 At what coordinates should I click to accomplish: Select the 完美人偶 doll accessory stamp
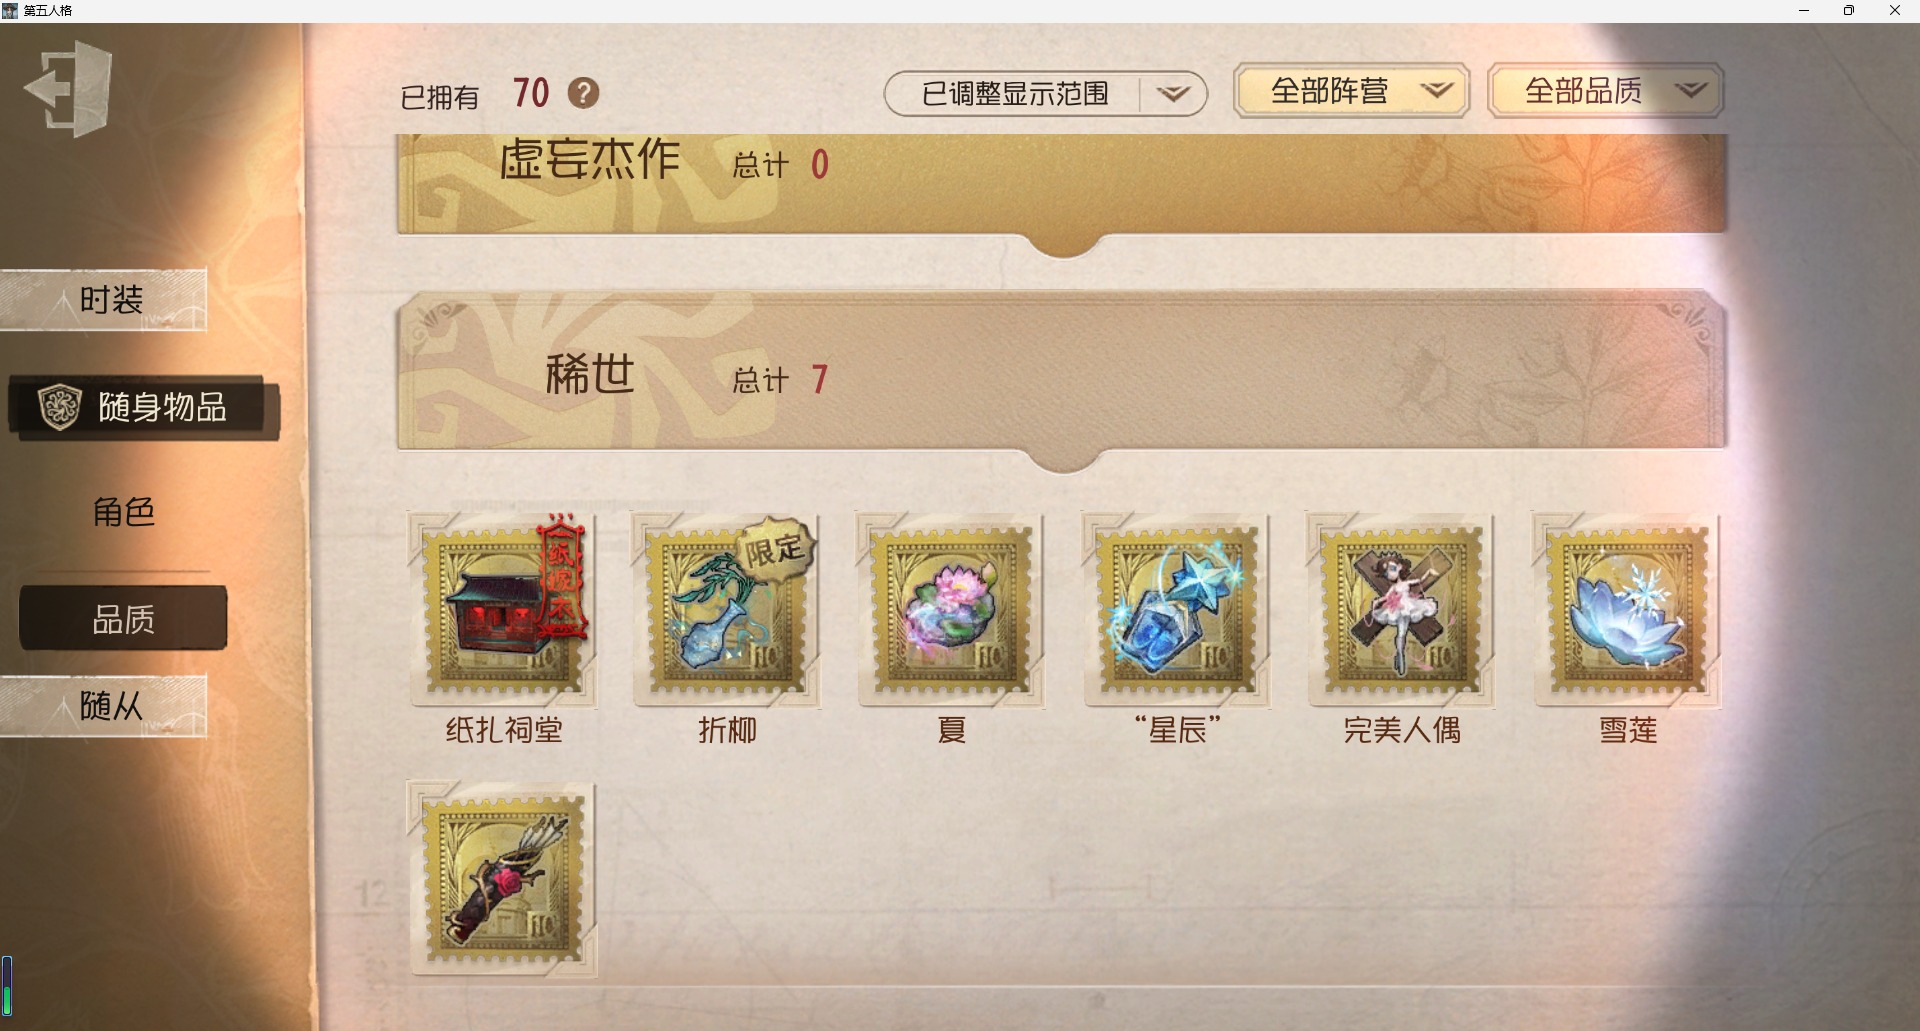point(1402,611)
